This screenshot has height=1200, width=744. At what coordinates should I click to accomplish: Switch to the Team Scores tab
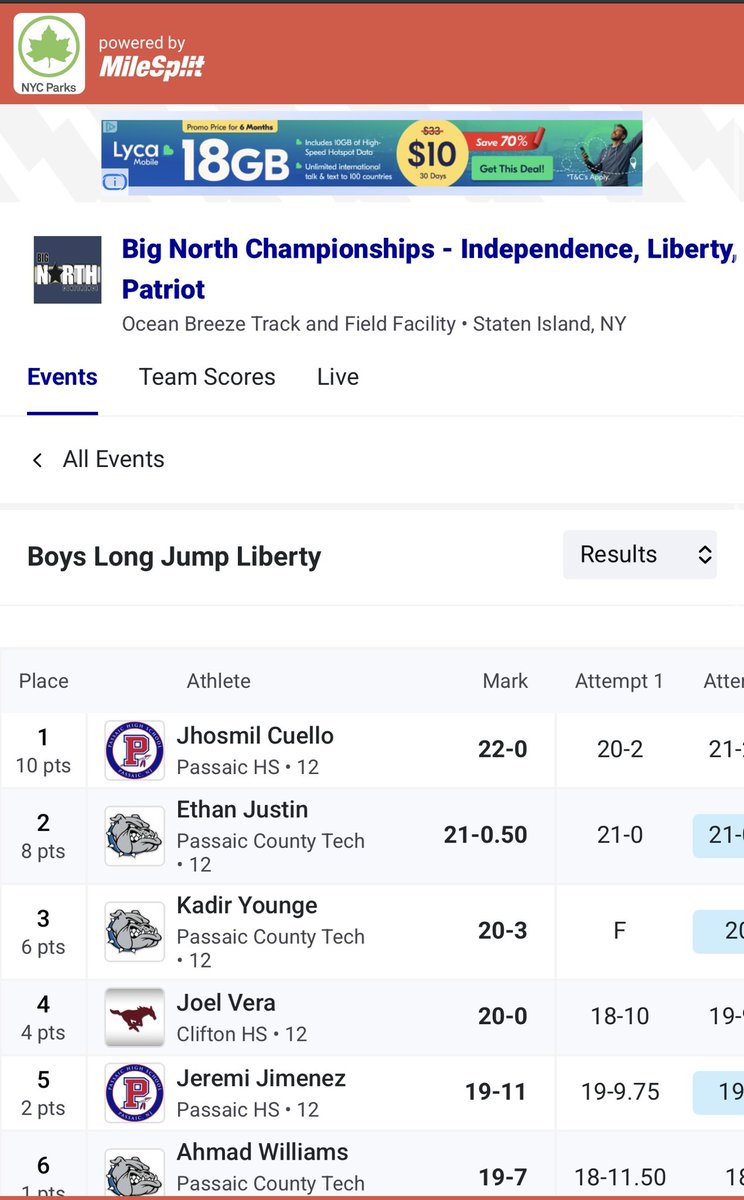207,377
